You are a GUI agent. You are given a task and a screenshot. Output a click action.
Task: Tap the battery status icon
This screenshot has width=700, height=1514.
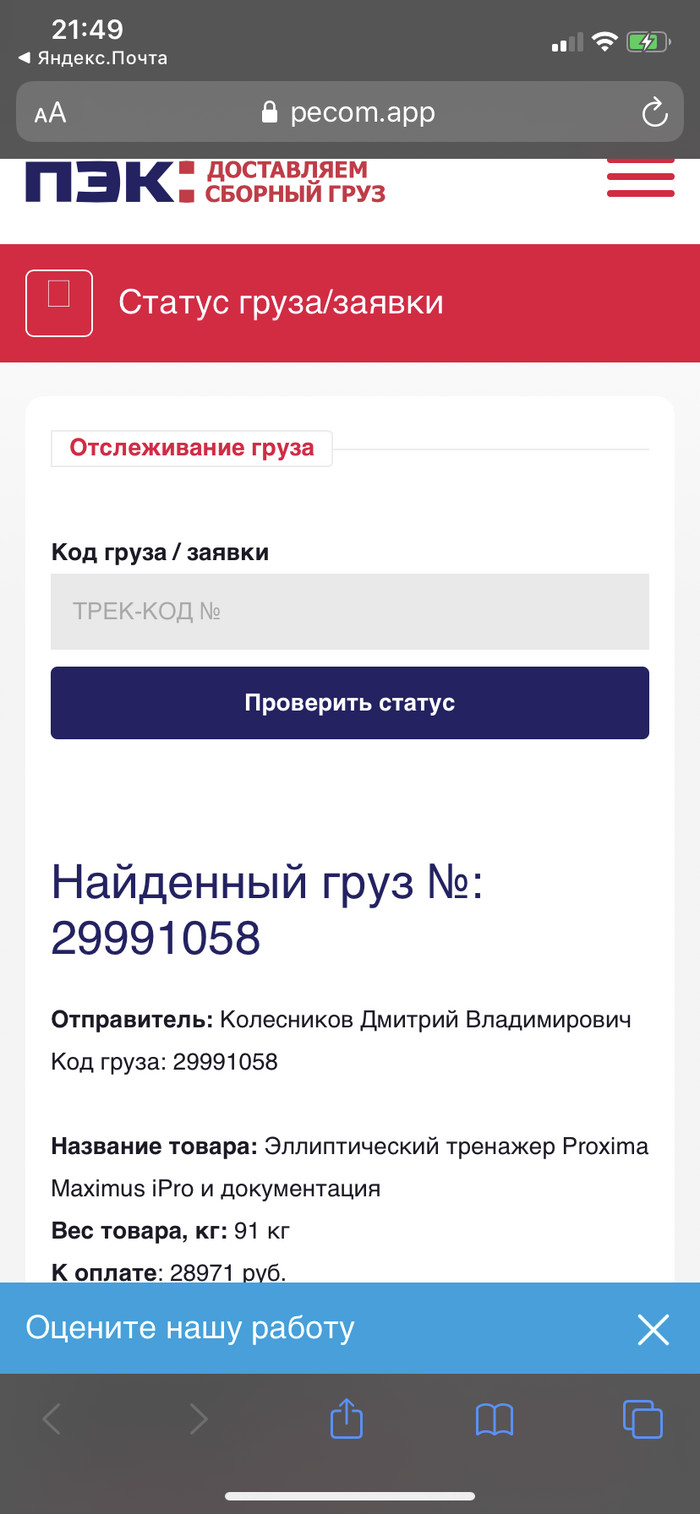pyautogui.click(x=648, y=42)
